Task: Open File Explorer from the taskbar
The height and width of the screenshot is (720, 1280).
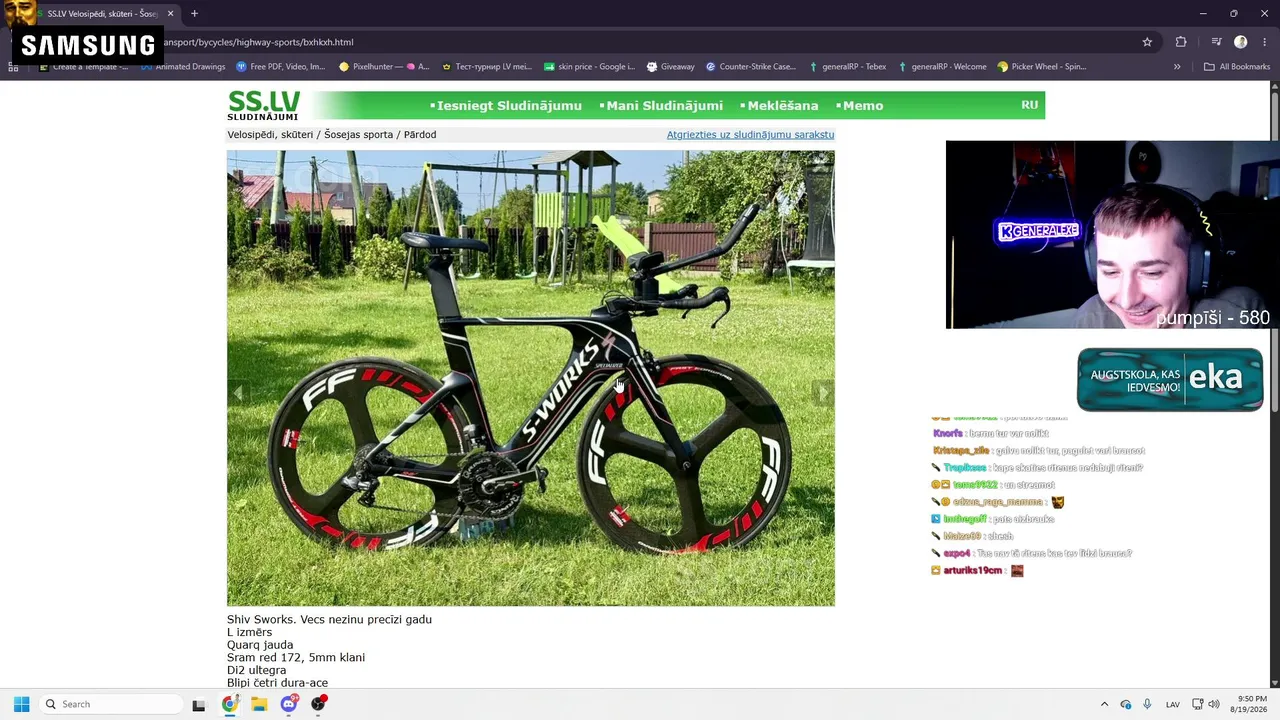Action: [x=259, y=704]
